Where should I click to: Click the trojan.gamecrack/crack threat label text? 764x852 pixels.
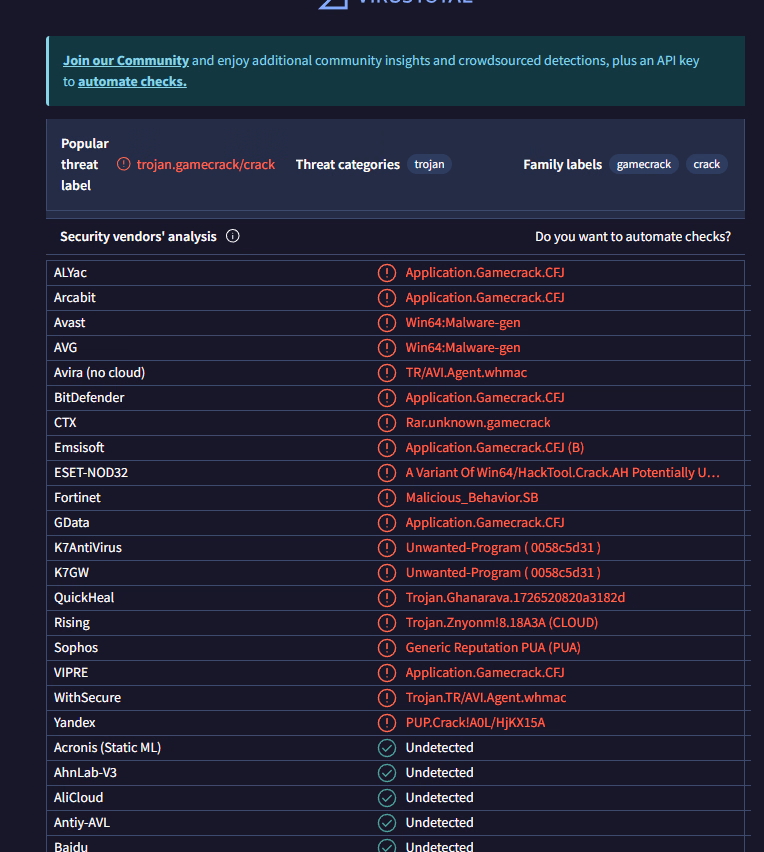coord(206,164)
